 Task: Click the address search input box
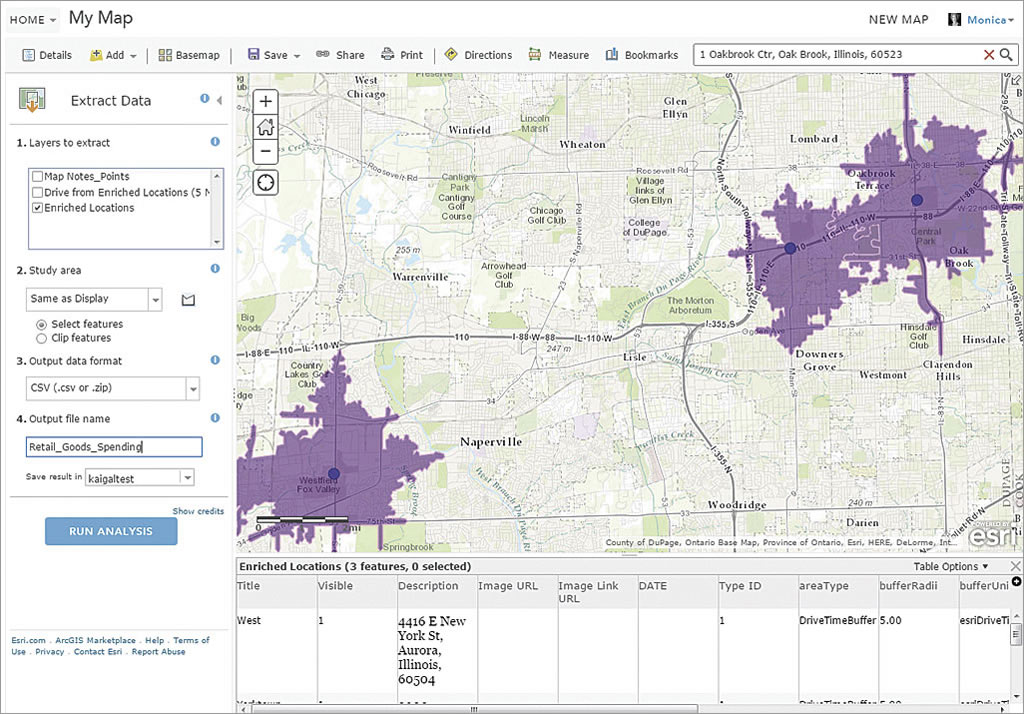[839, 55]
